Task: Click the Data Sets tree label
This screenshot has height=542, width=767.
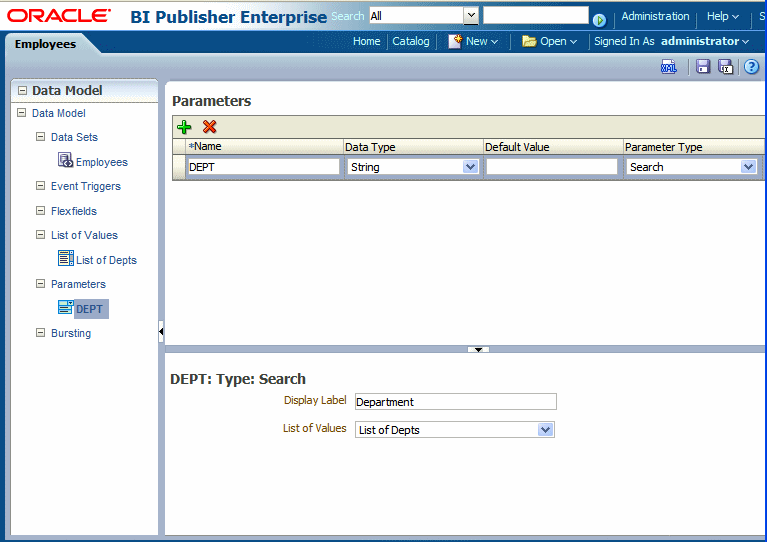Action: point(74,137)
